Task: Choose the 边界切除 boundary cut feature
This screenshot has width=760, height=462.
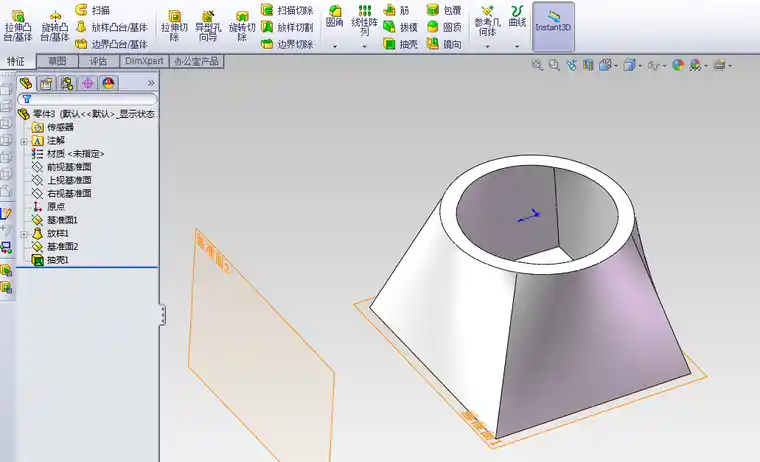Action: pyautogui.click(x=287, y=44)
